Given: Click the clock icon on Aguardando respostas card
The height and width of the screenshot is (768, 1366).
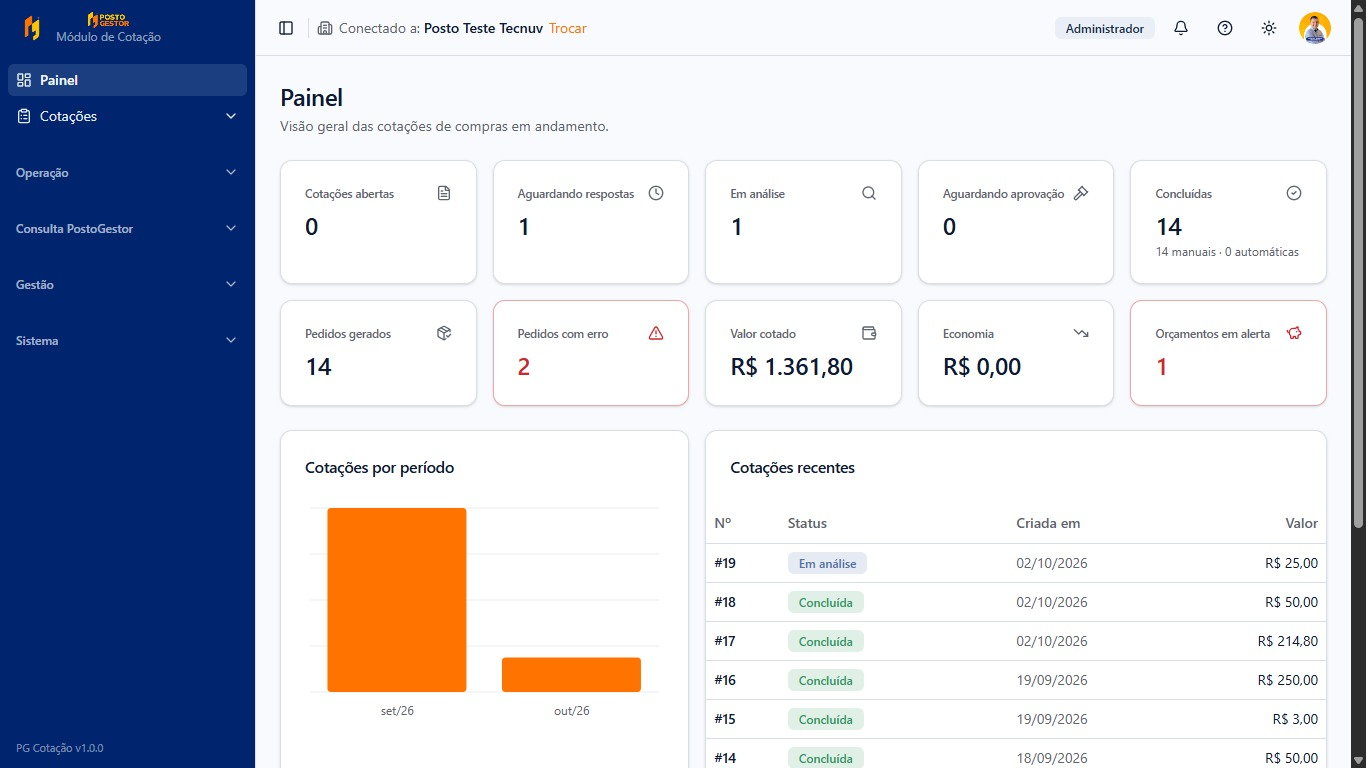Looking at the screenshot, I should [x=656, y=193].
